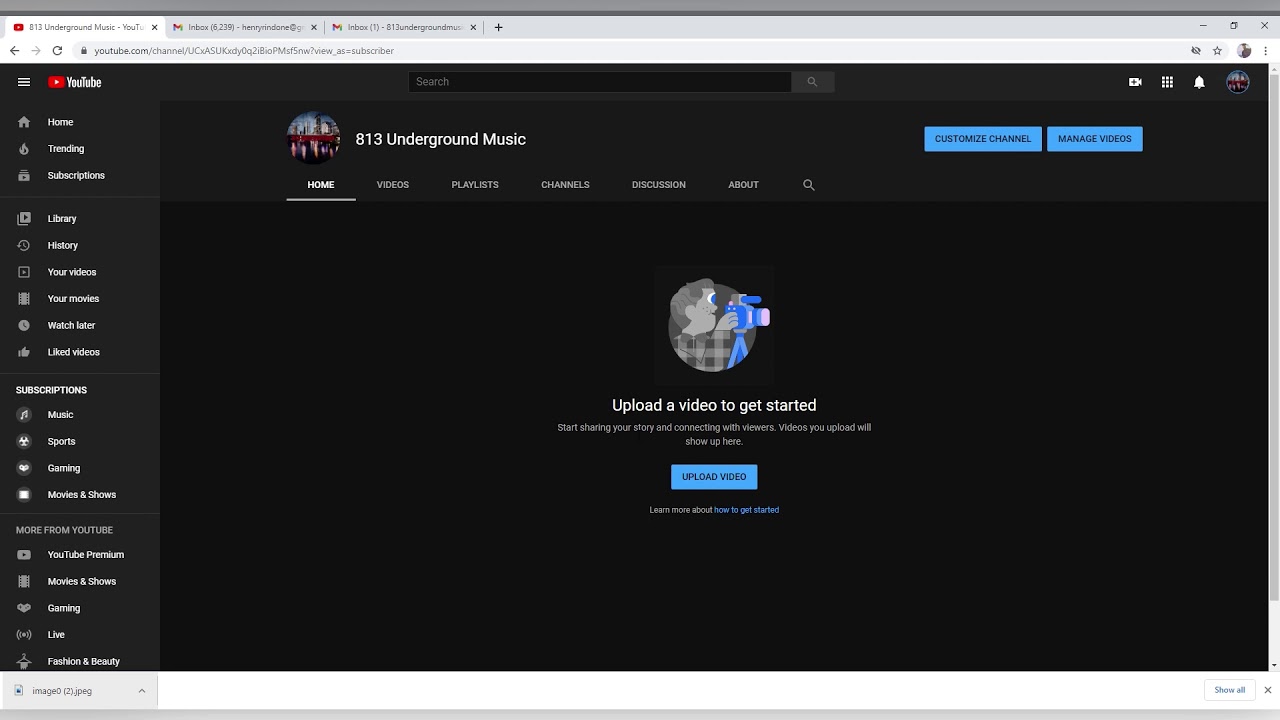Image resolution: width=1280 pixels, height=720 pixels.
Task: Click the Watch later clock icon
Action: 24,325
